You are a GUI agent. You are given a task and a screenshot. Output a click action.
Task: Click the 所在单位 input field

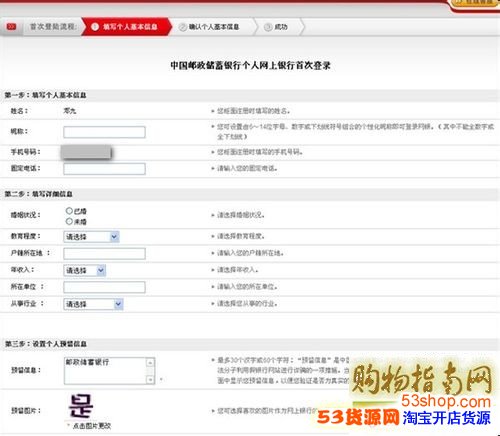point(104,287)
